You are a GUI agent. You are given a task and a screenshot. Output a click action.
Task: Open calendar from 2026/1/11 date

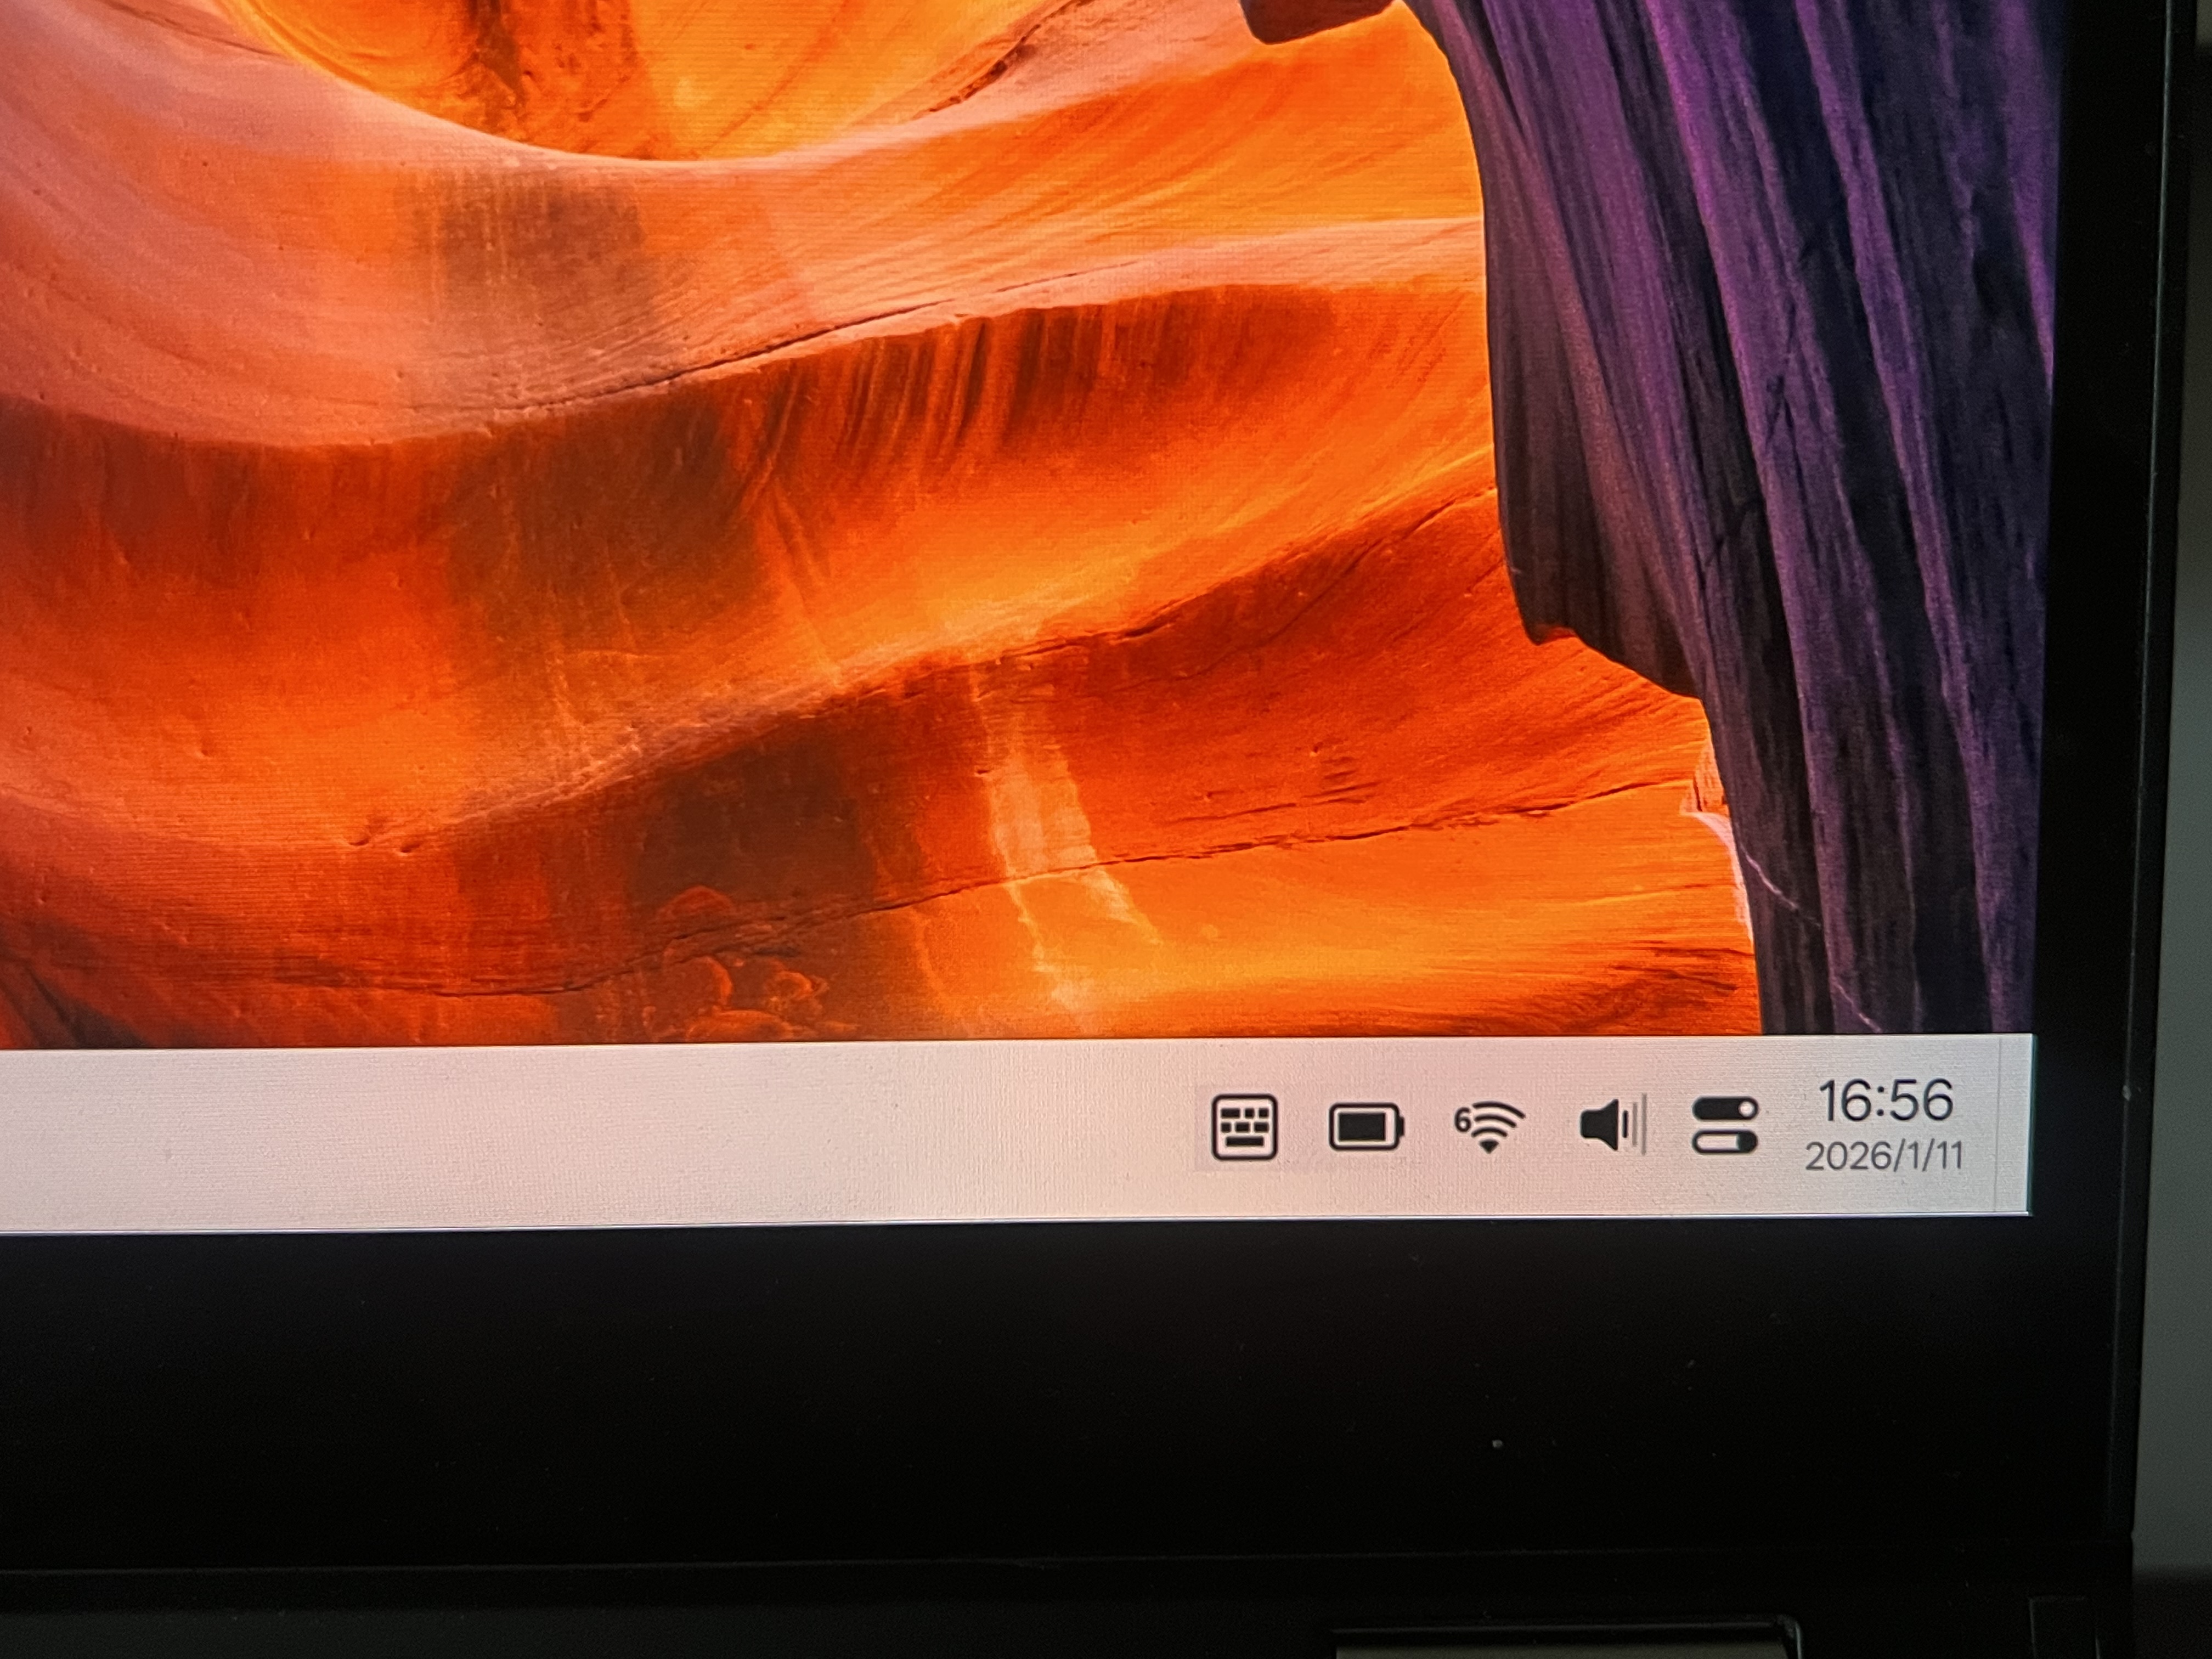tap(1884, 1157)
